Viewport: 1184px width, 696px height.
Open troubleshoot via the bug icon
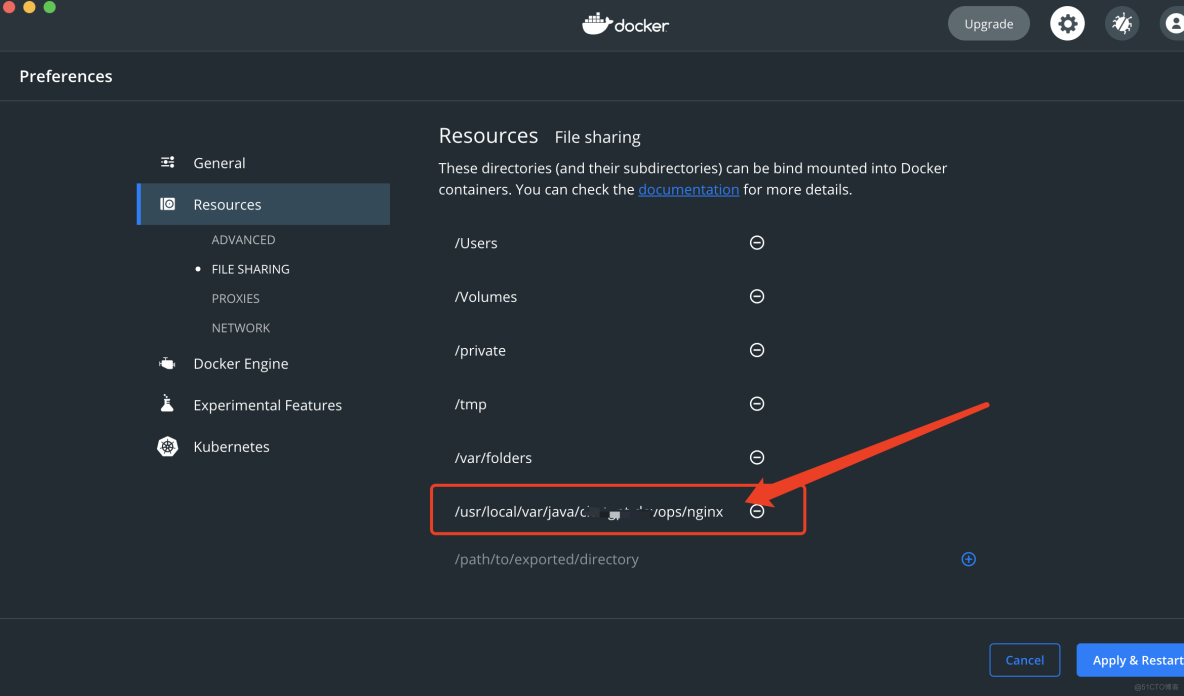click(1122, 24)
